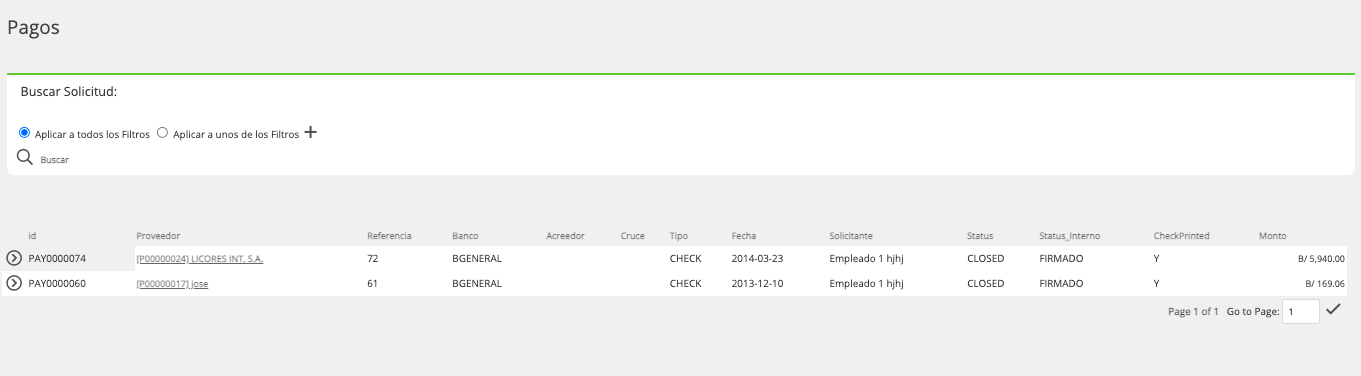Sort by the Acreedor column header
The image size is (1361, 376).
tap(565, 236)
